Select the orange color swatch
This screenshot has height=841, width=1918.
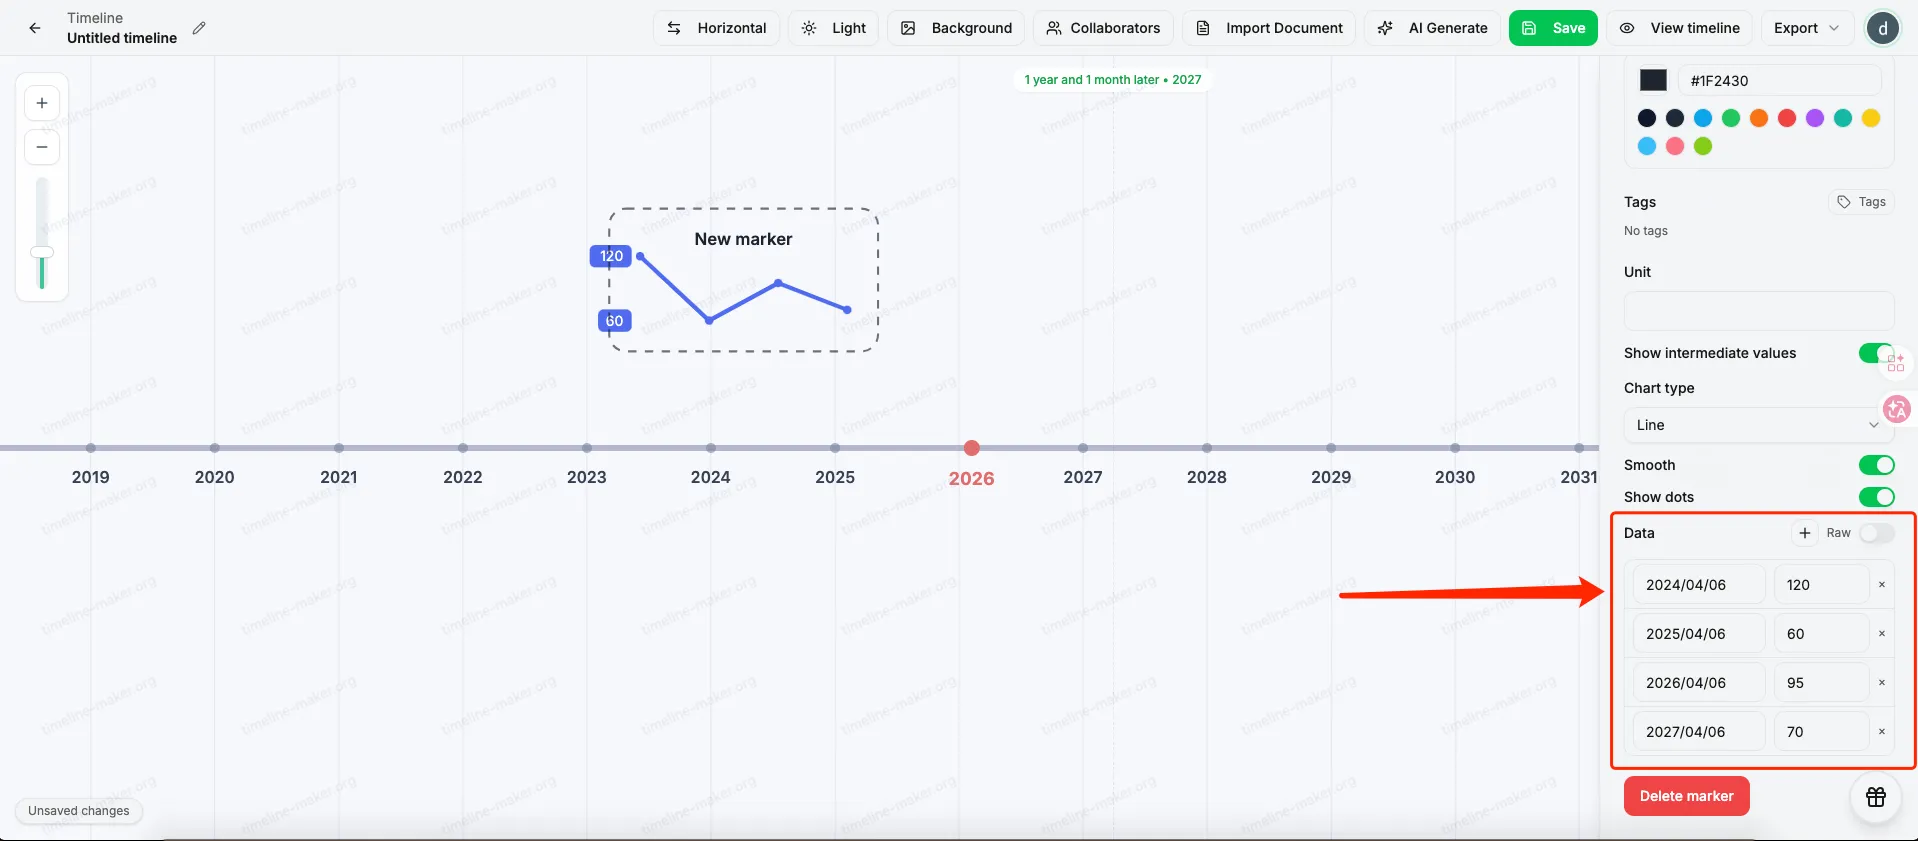(x=1759, y=118)
